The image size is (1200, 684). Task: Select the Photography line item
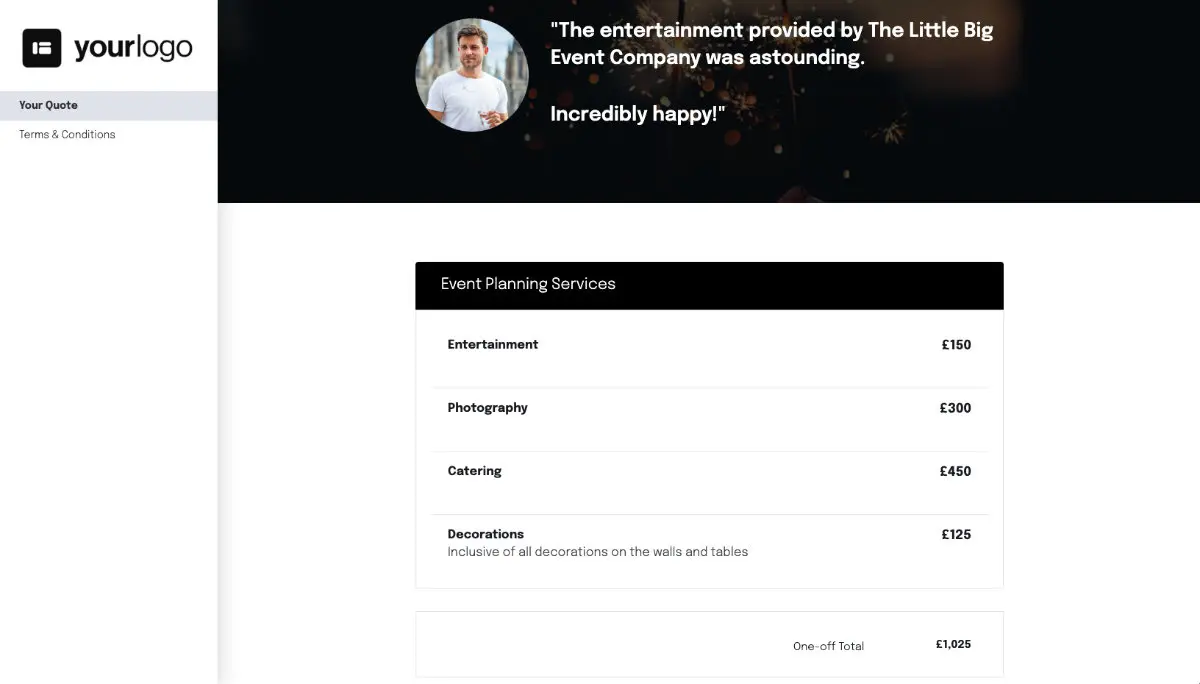click(x=488, y=407)
